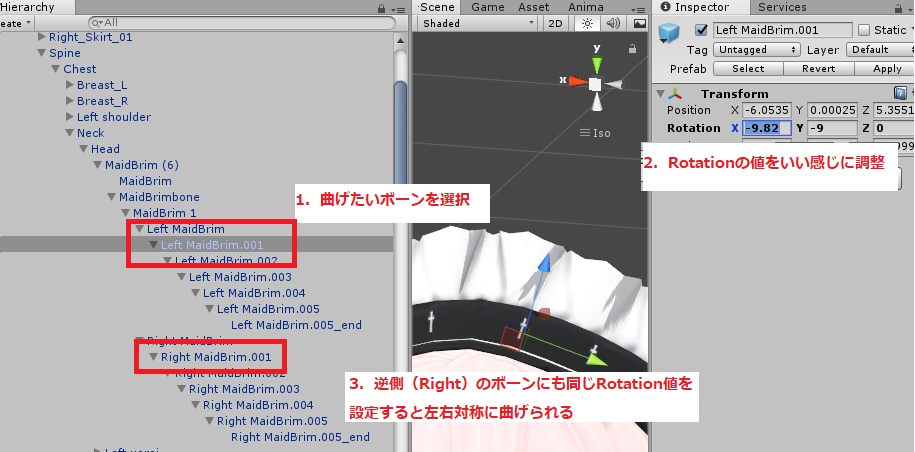Click the Hierarchy panel lock icon
Screen dimensions: 915x452
381,9
